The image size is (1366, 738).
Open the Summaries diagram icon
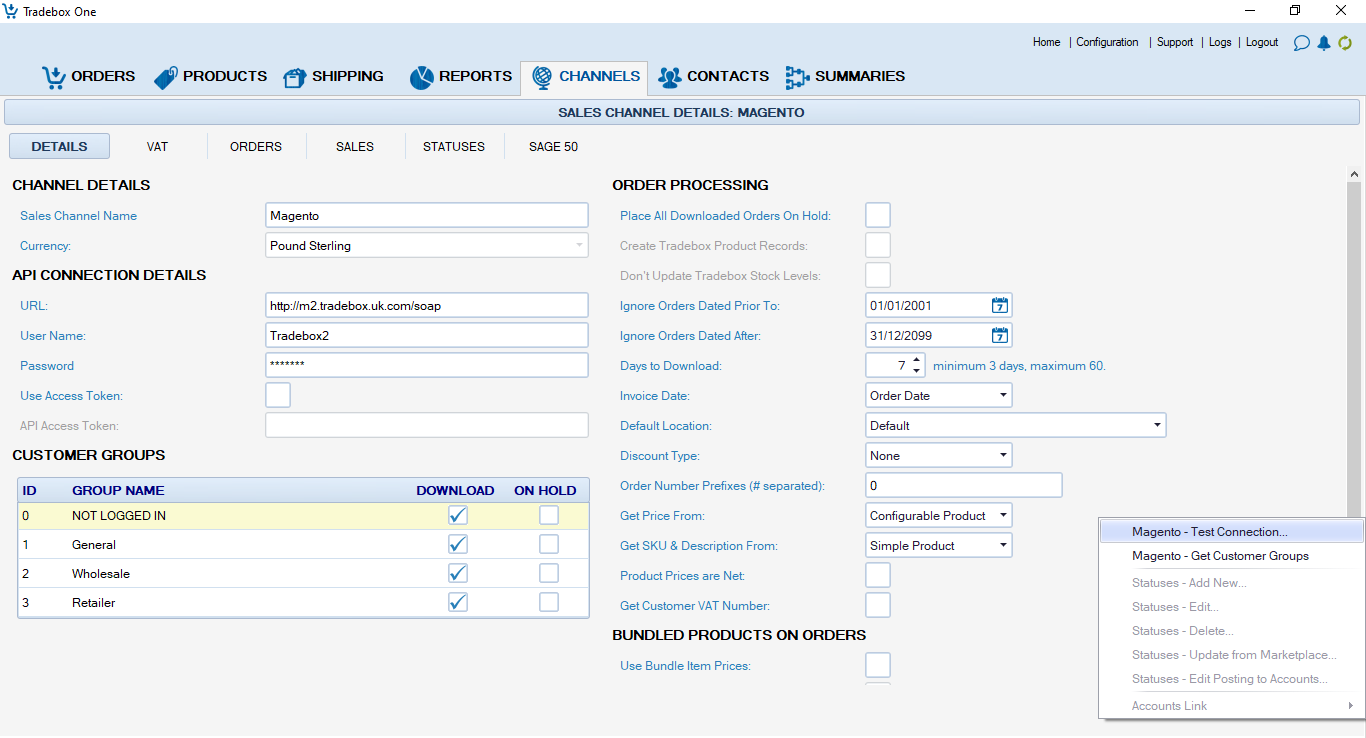click(797, 77)
